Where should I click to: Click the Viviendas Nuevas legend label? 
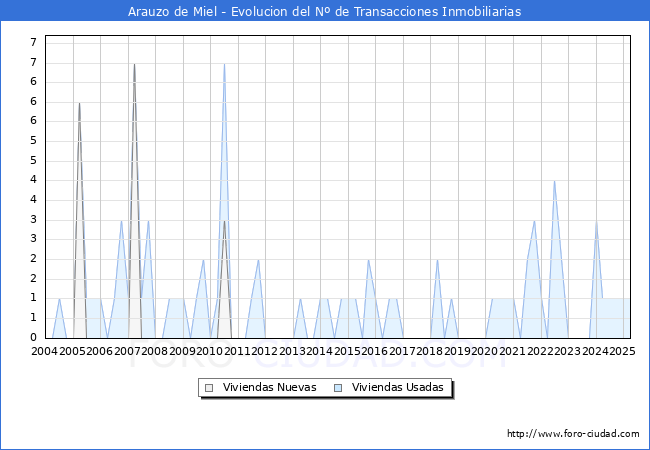click(x=269, y=387)
